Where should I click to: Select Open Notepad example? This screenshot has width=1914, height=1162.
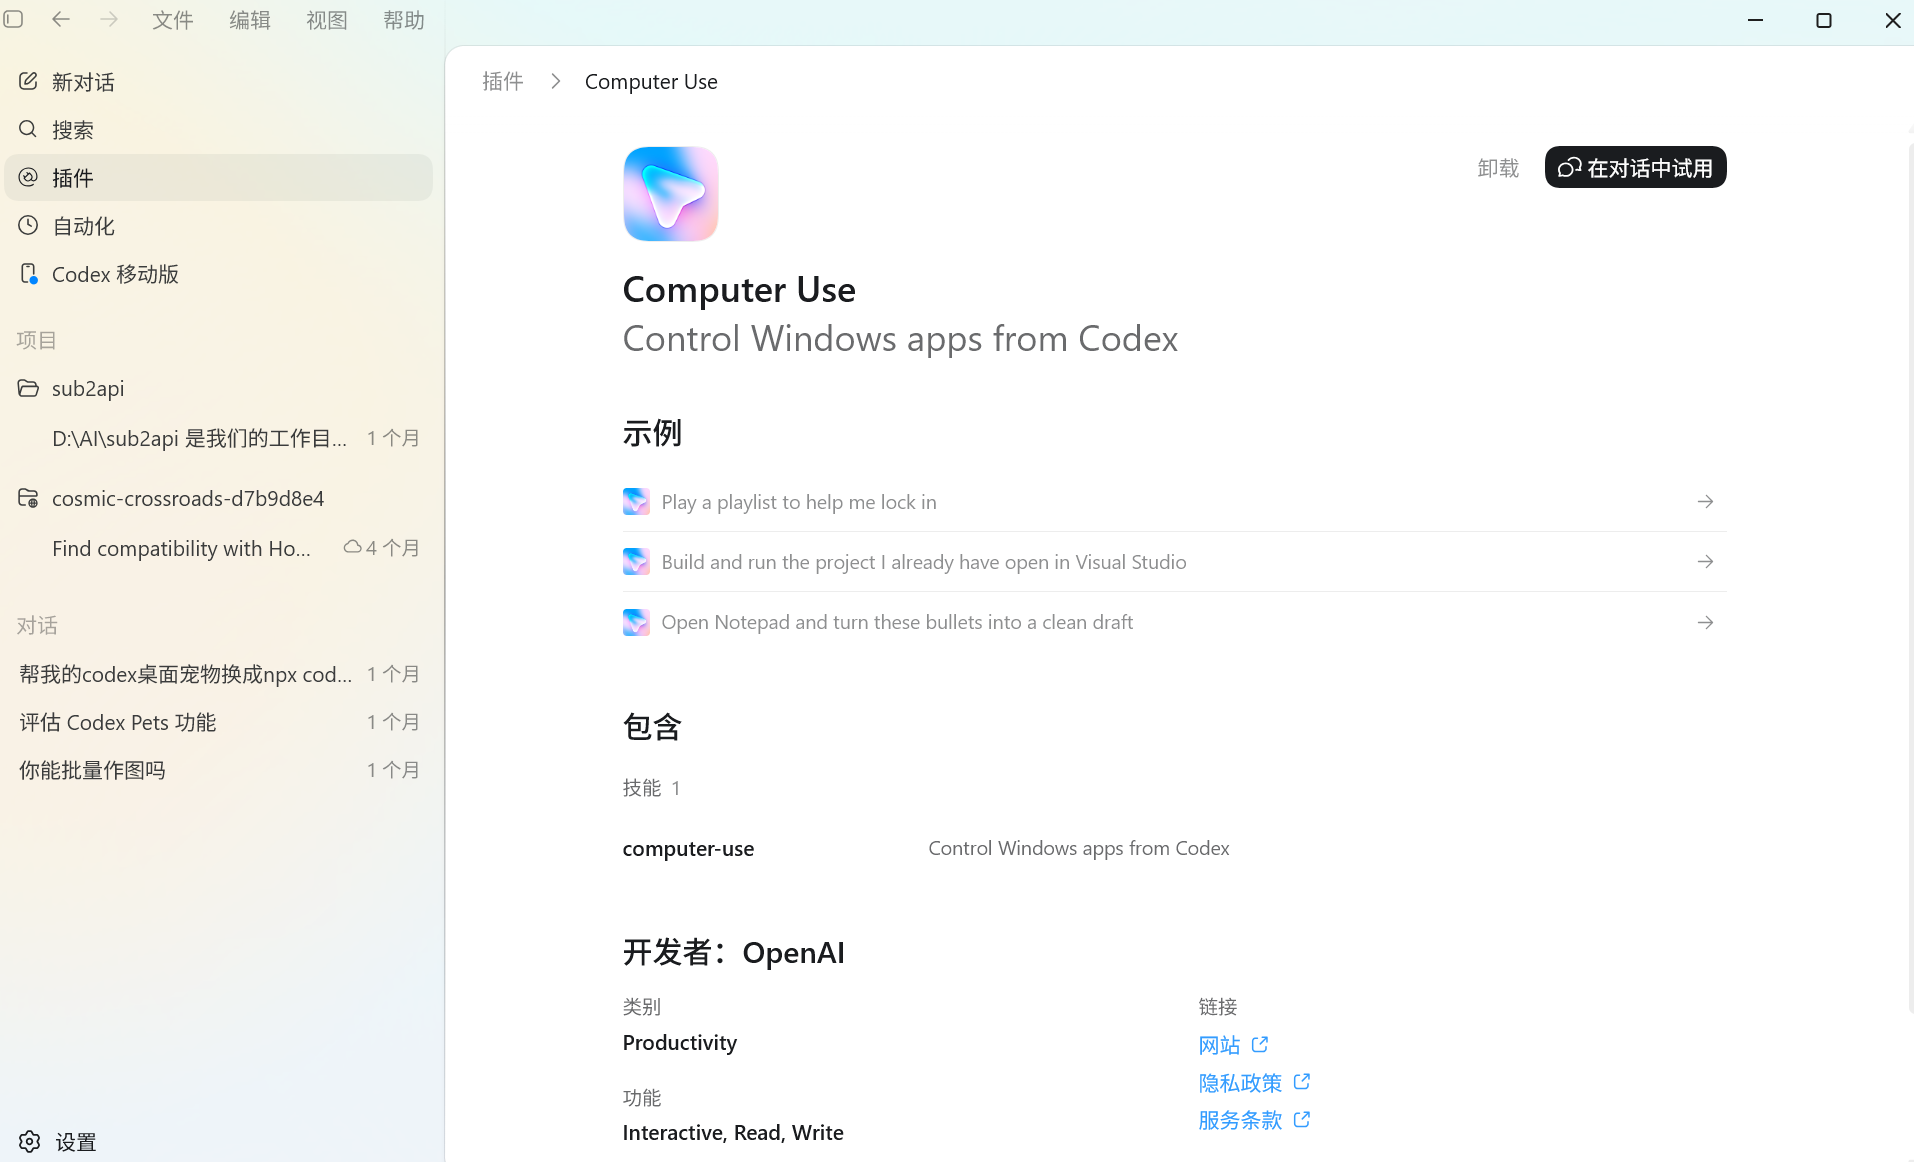tap(1174, 622)
